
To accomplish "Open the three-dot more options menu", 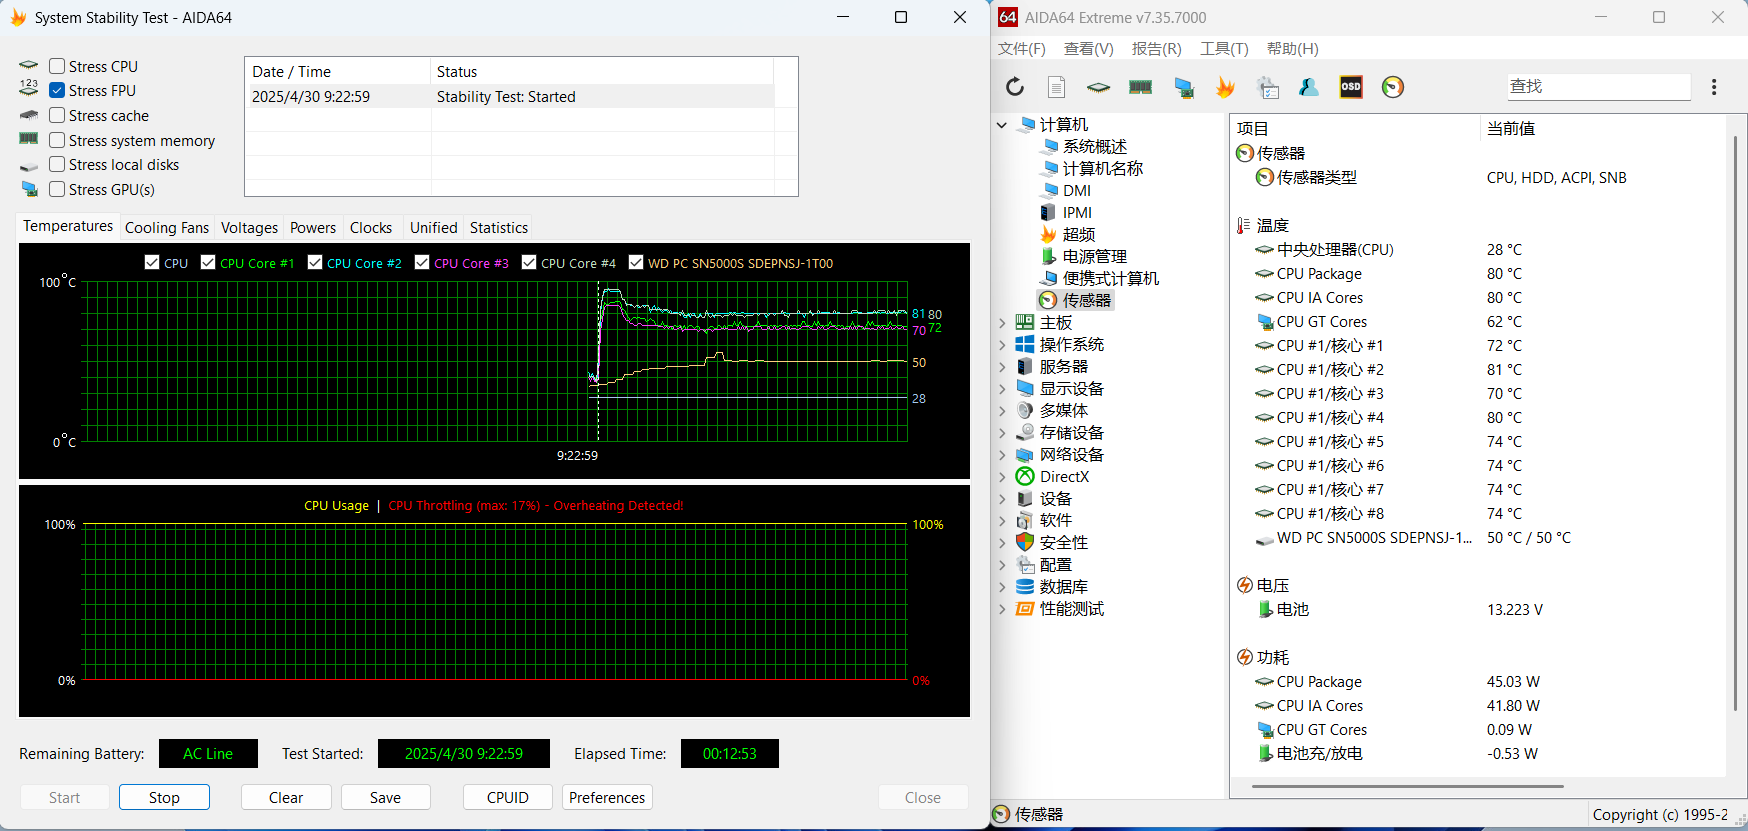I will [x=1714, y=87].
